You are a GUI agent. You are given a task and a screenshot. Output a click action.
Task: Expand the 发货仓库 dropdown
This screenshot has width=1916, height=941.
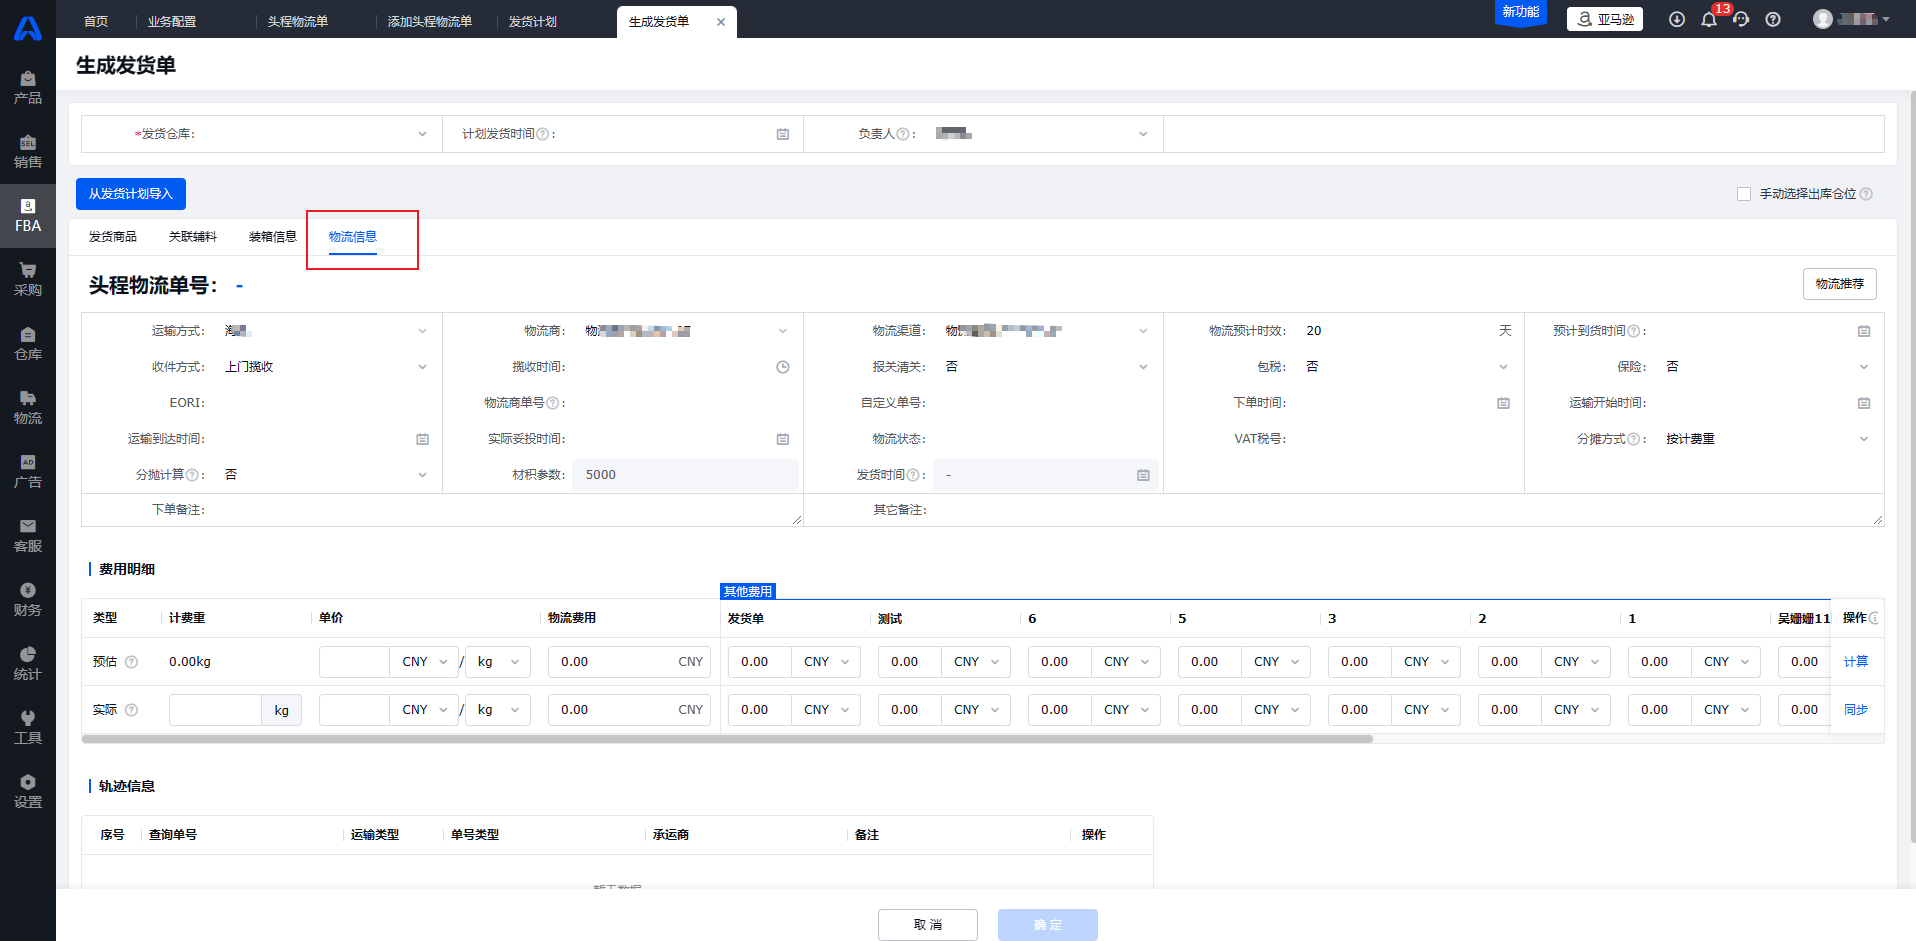[422, 134]
